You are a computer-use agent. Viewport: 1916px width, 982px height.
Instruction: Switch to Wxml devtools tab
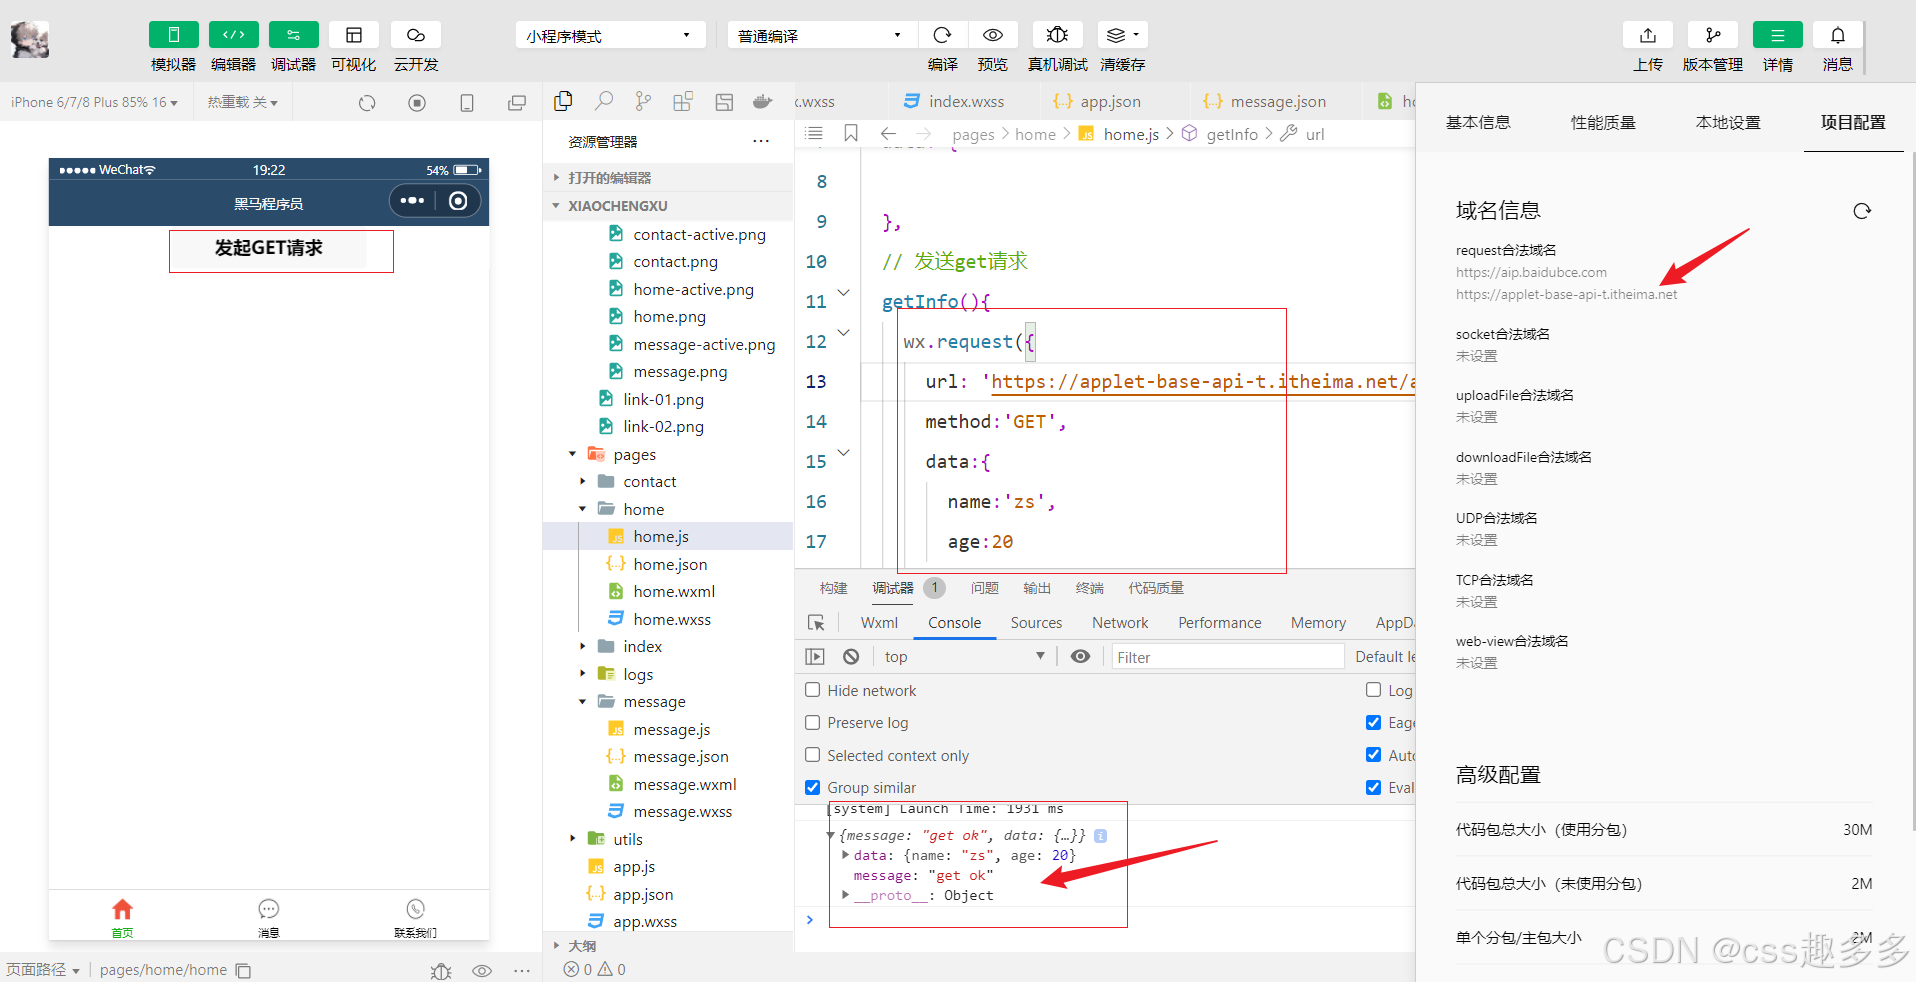tap(879, 623)
